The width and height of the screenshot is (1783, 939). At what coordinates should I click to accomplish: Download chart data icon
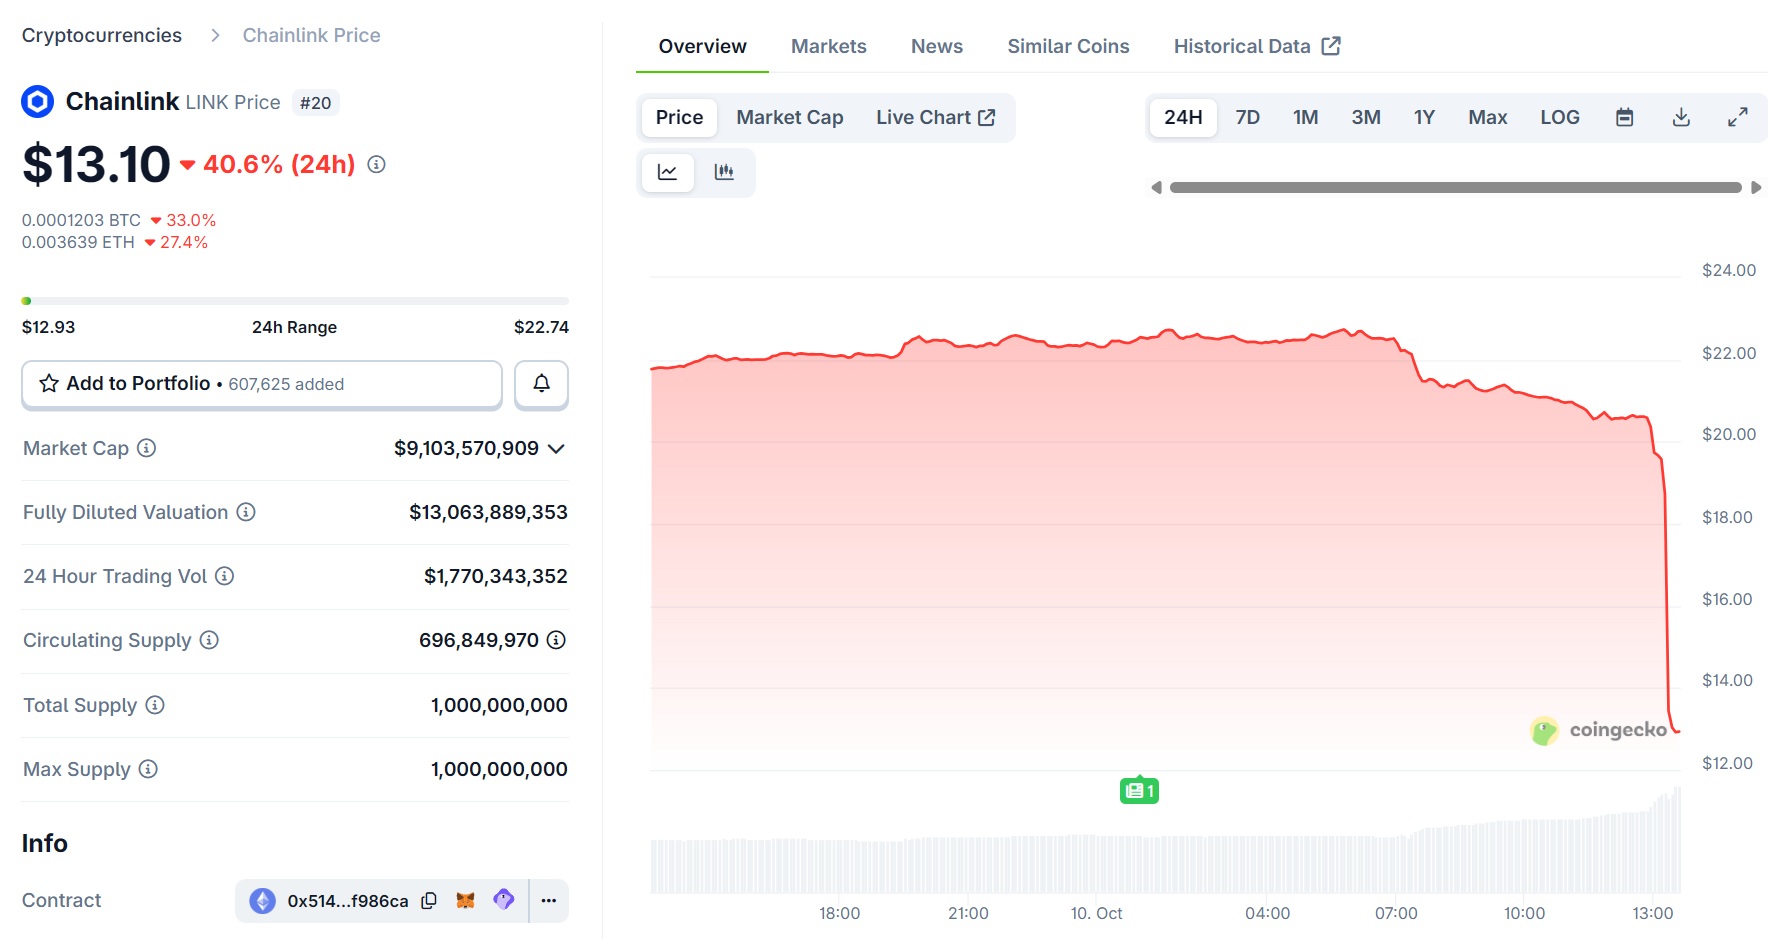click(x=1682, y=117)
